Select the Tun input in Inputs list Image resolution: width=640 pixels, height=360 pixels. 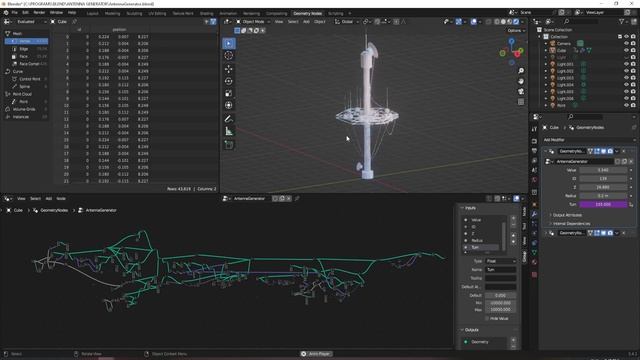coord(481,247)
